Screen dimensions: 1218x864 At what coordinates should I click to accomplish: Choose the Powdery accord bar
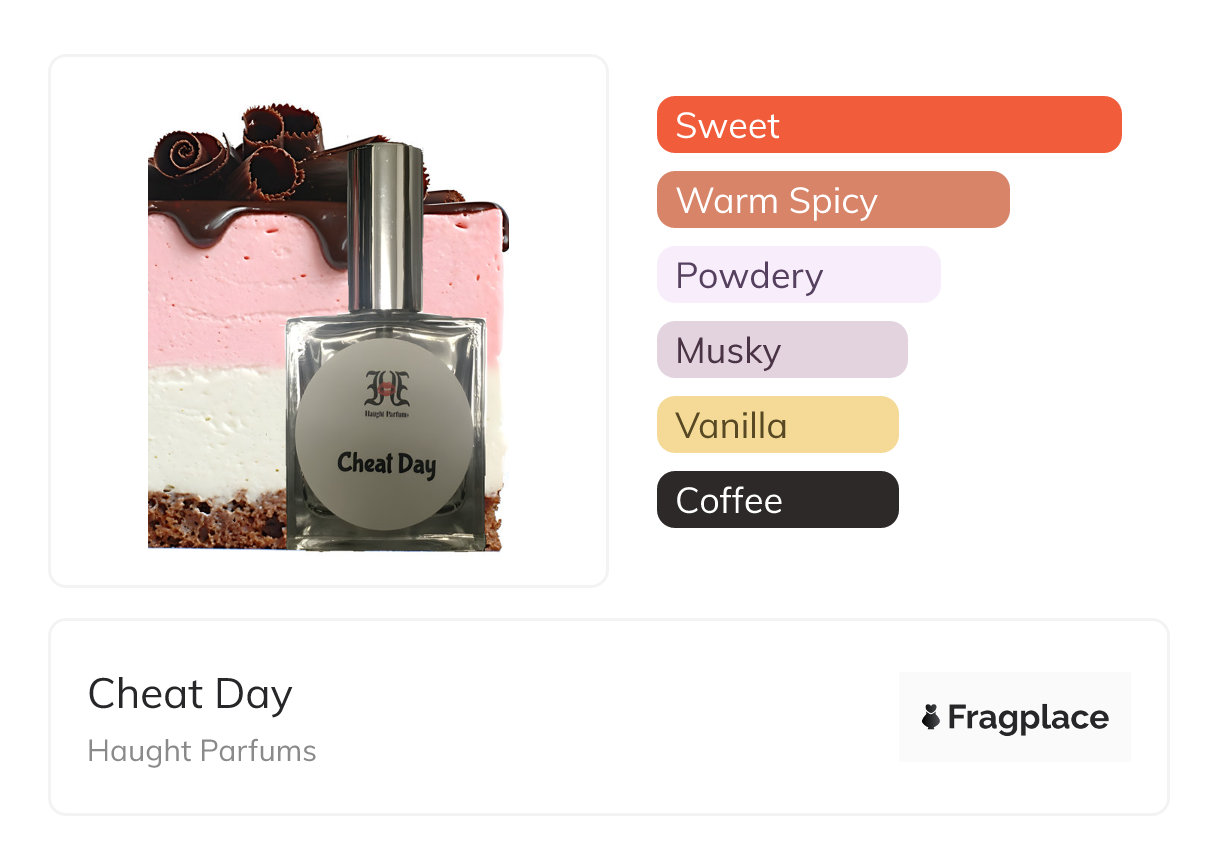pyautogui.click(x=798, y=275)
